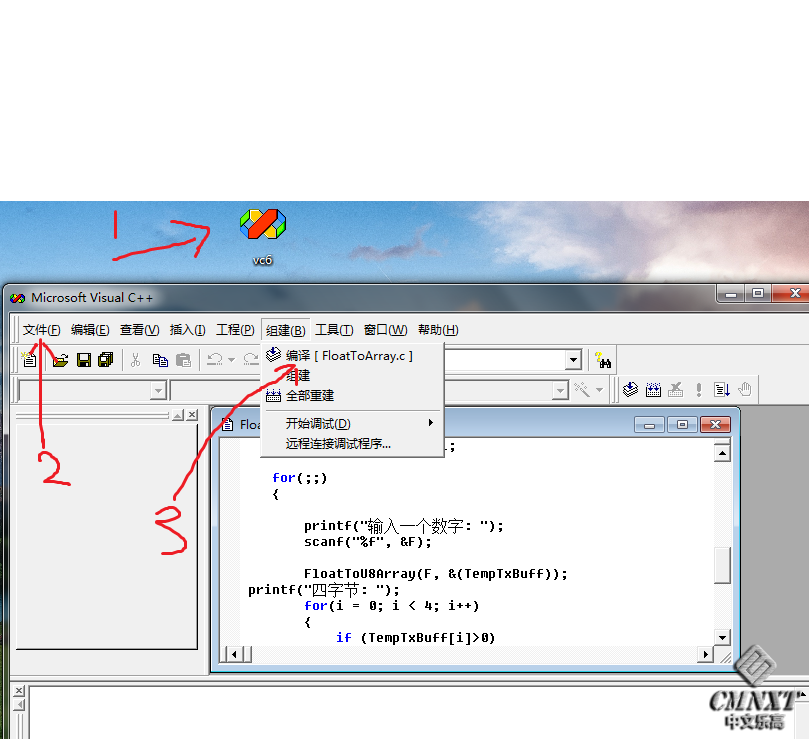Click the code editor vertical scrollbar thumb
Image resolution: width=809 pixels, height=739 pixels.
pos(722,565)
